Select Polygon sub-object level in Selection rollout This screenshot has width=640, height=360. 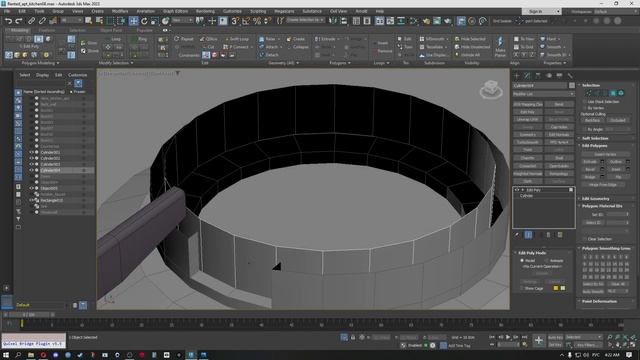[x=613, y=93]
